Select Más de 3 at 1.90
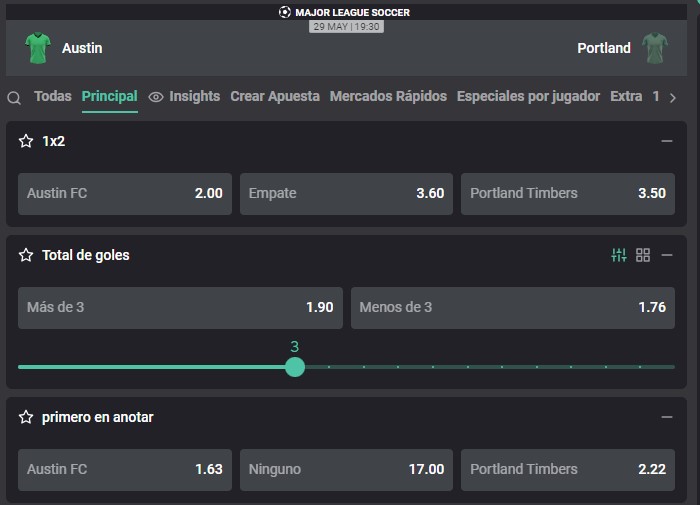The width and height of the screenshot is (700, 505). pyautogui.click(x=180, y=308)
